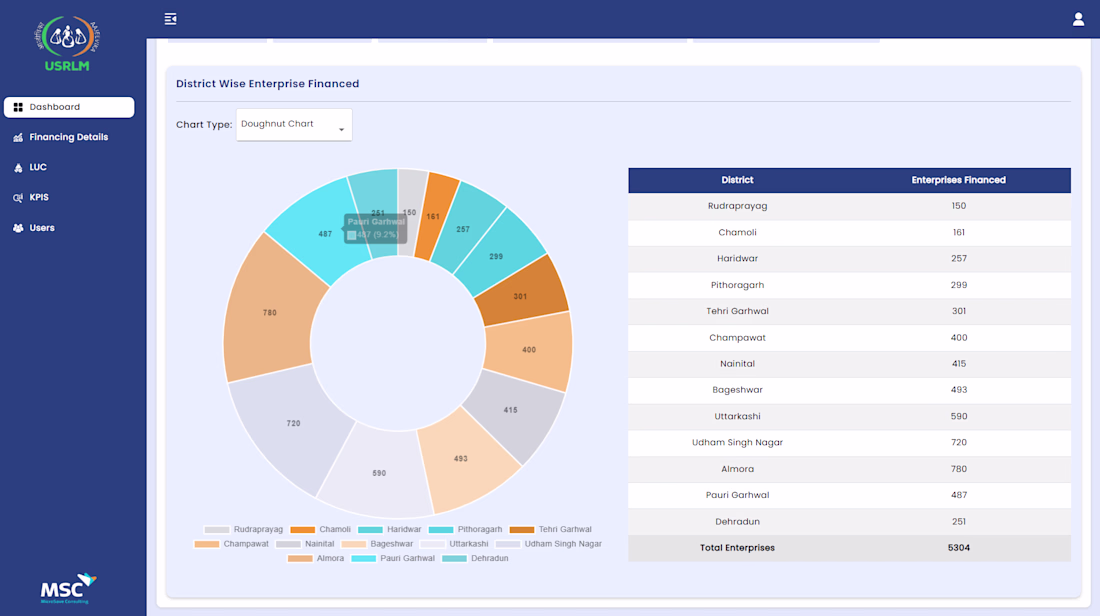Click the 5304 total value
1100x616 pixels.
[x=958, y=548]
